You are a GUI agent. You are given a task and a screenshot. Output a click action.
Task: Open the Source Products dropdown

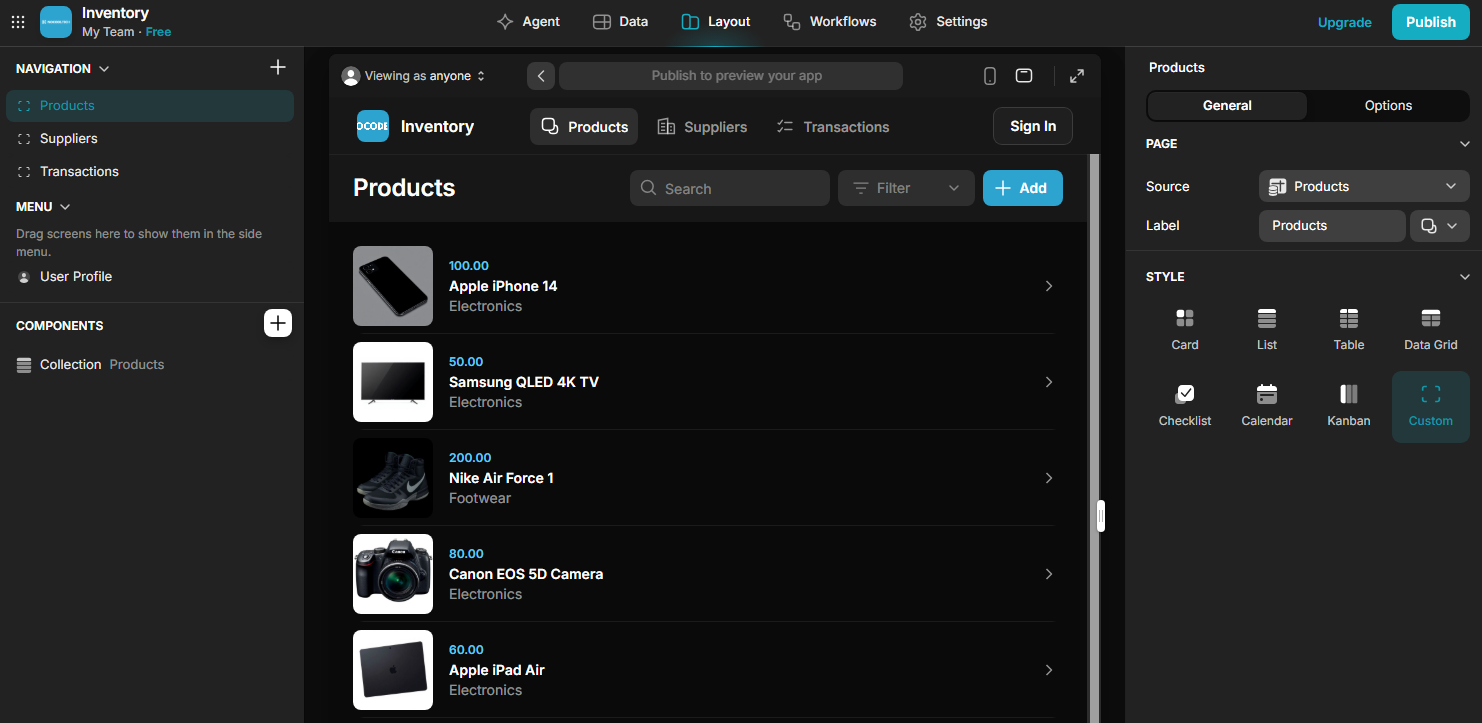(x=1364, y=187)
